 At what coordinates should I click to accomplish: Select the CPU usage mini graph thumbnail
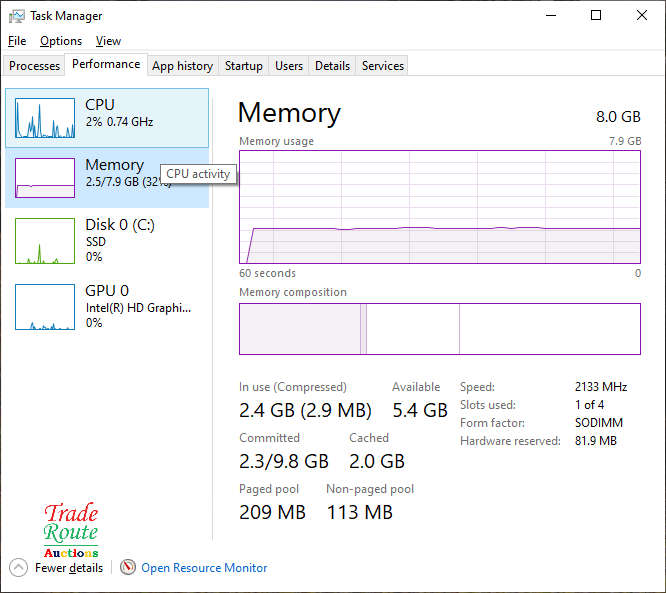click(45, 118)
